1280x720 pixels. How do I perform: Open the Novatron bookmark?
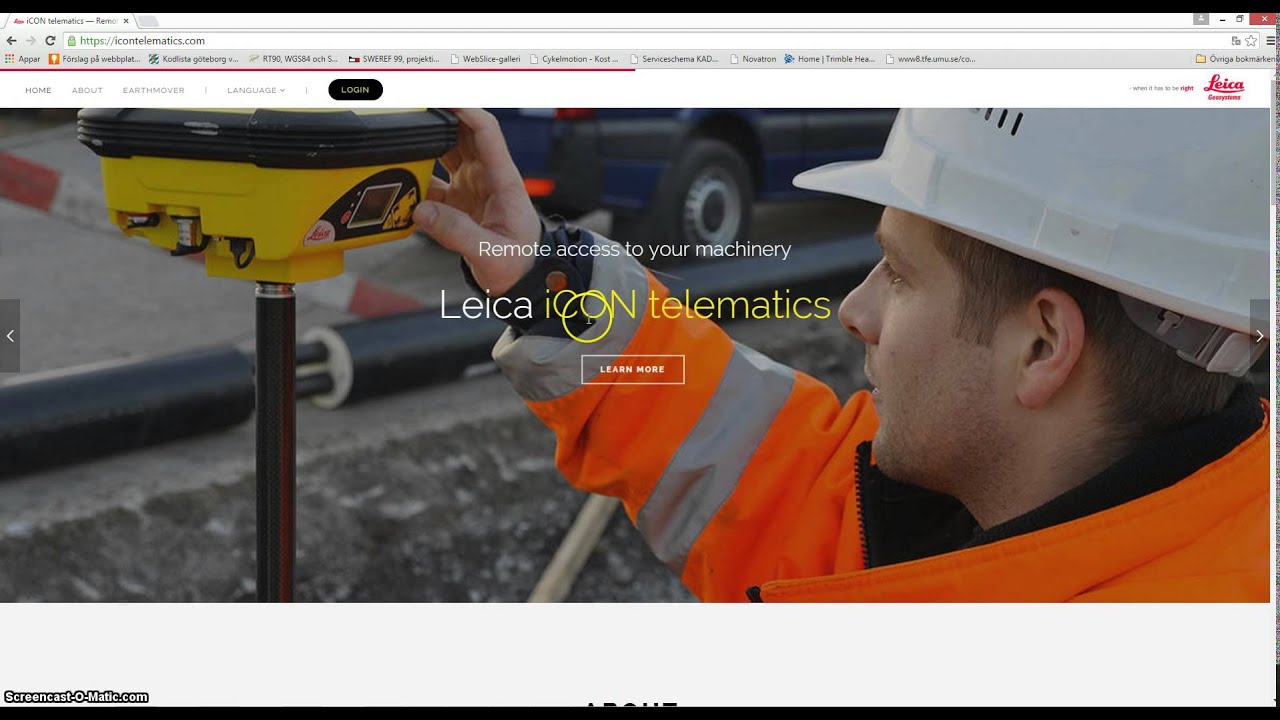pos(753,59)
